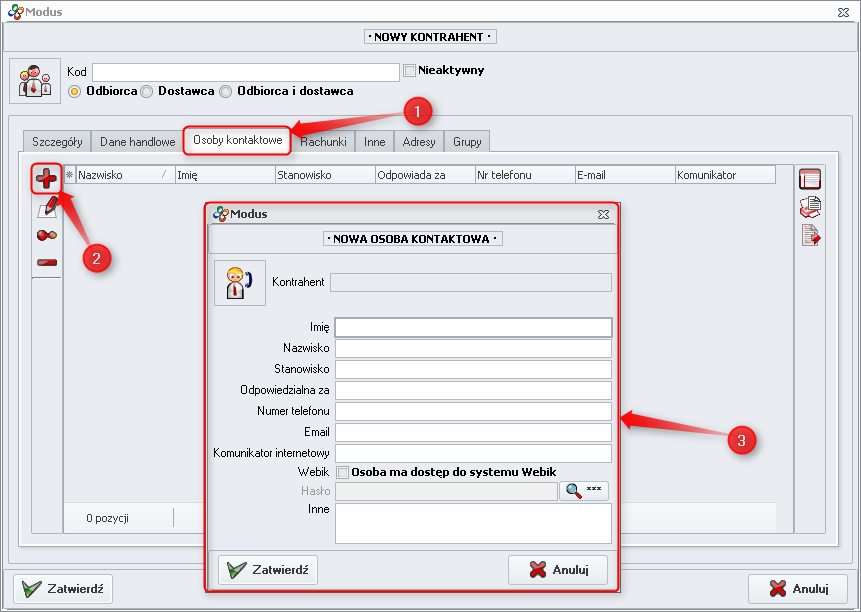The width and height of the screenshot is (861, 612).
Task: Click the Numer telefonu input field
Action: 473,411
